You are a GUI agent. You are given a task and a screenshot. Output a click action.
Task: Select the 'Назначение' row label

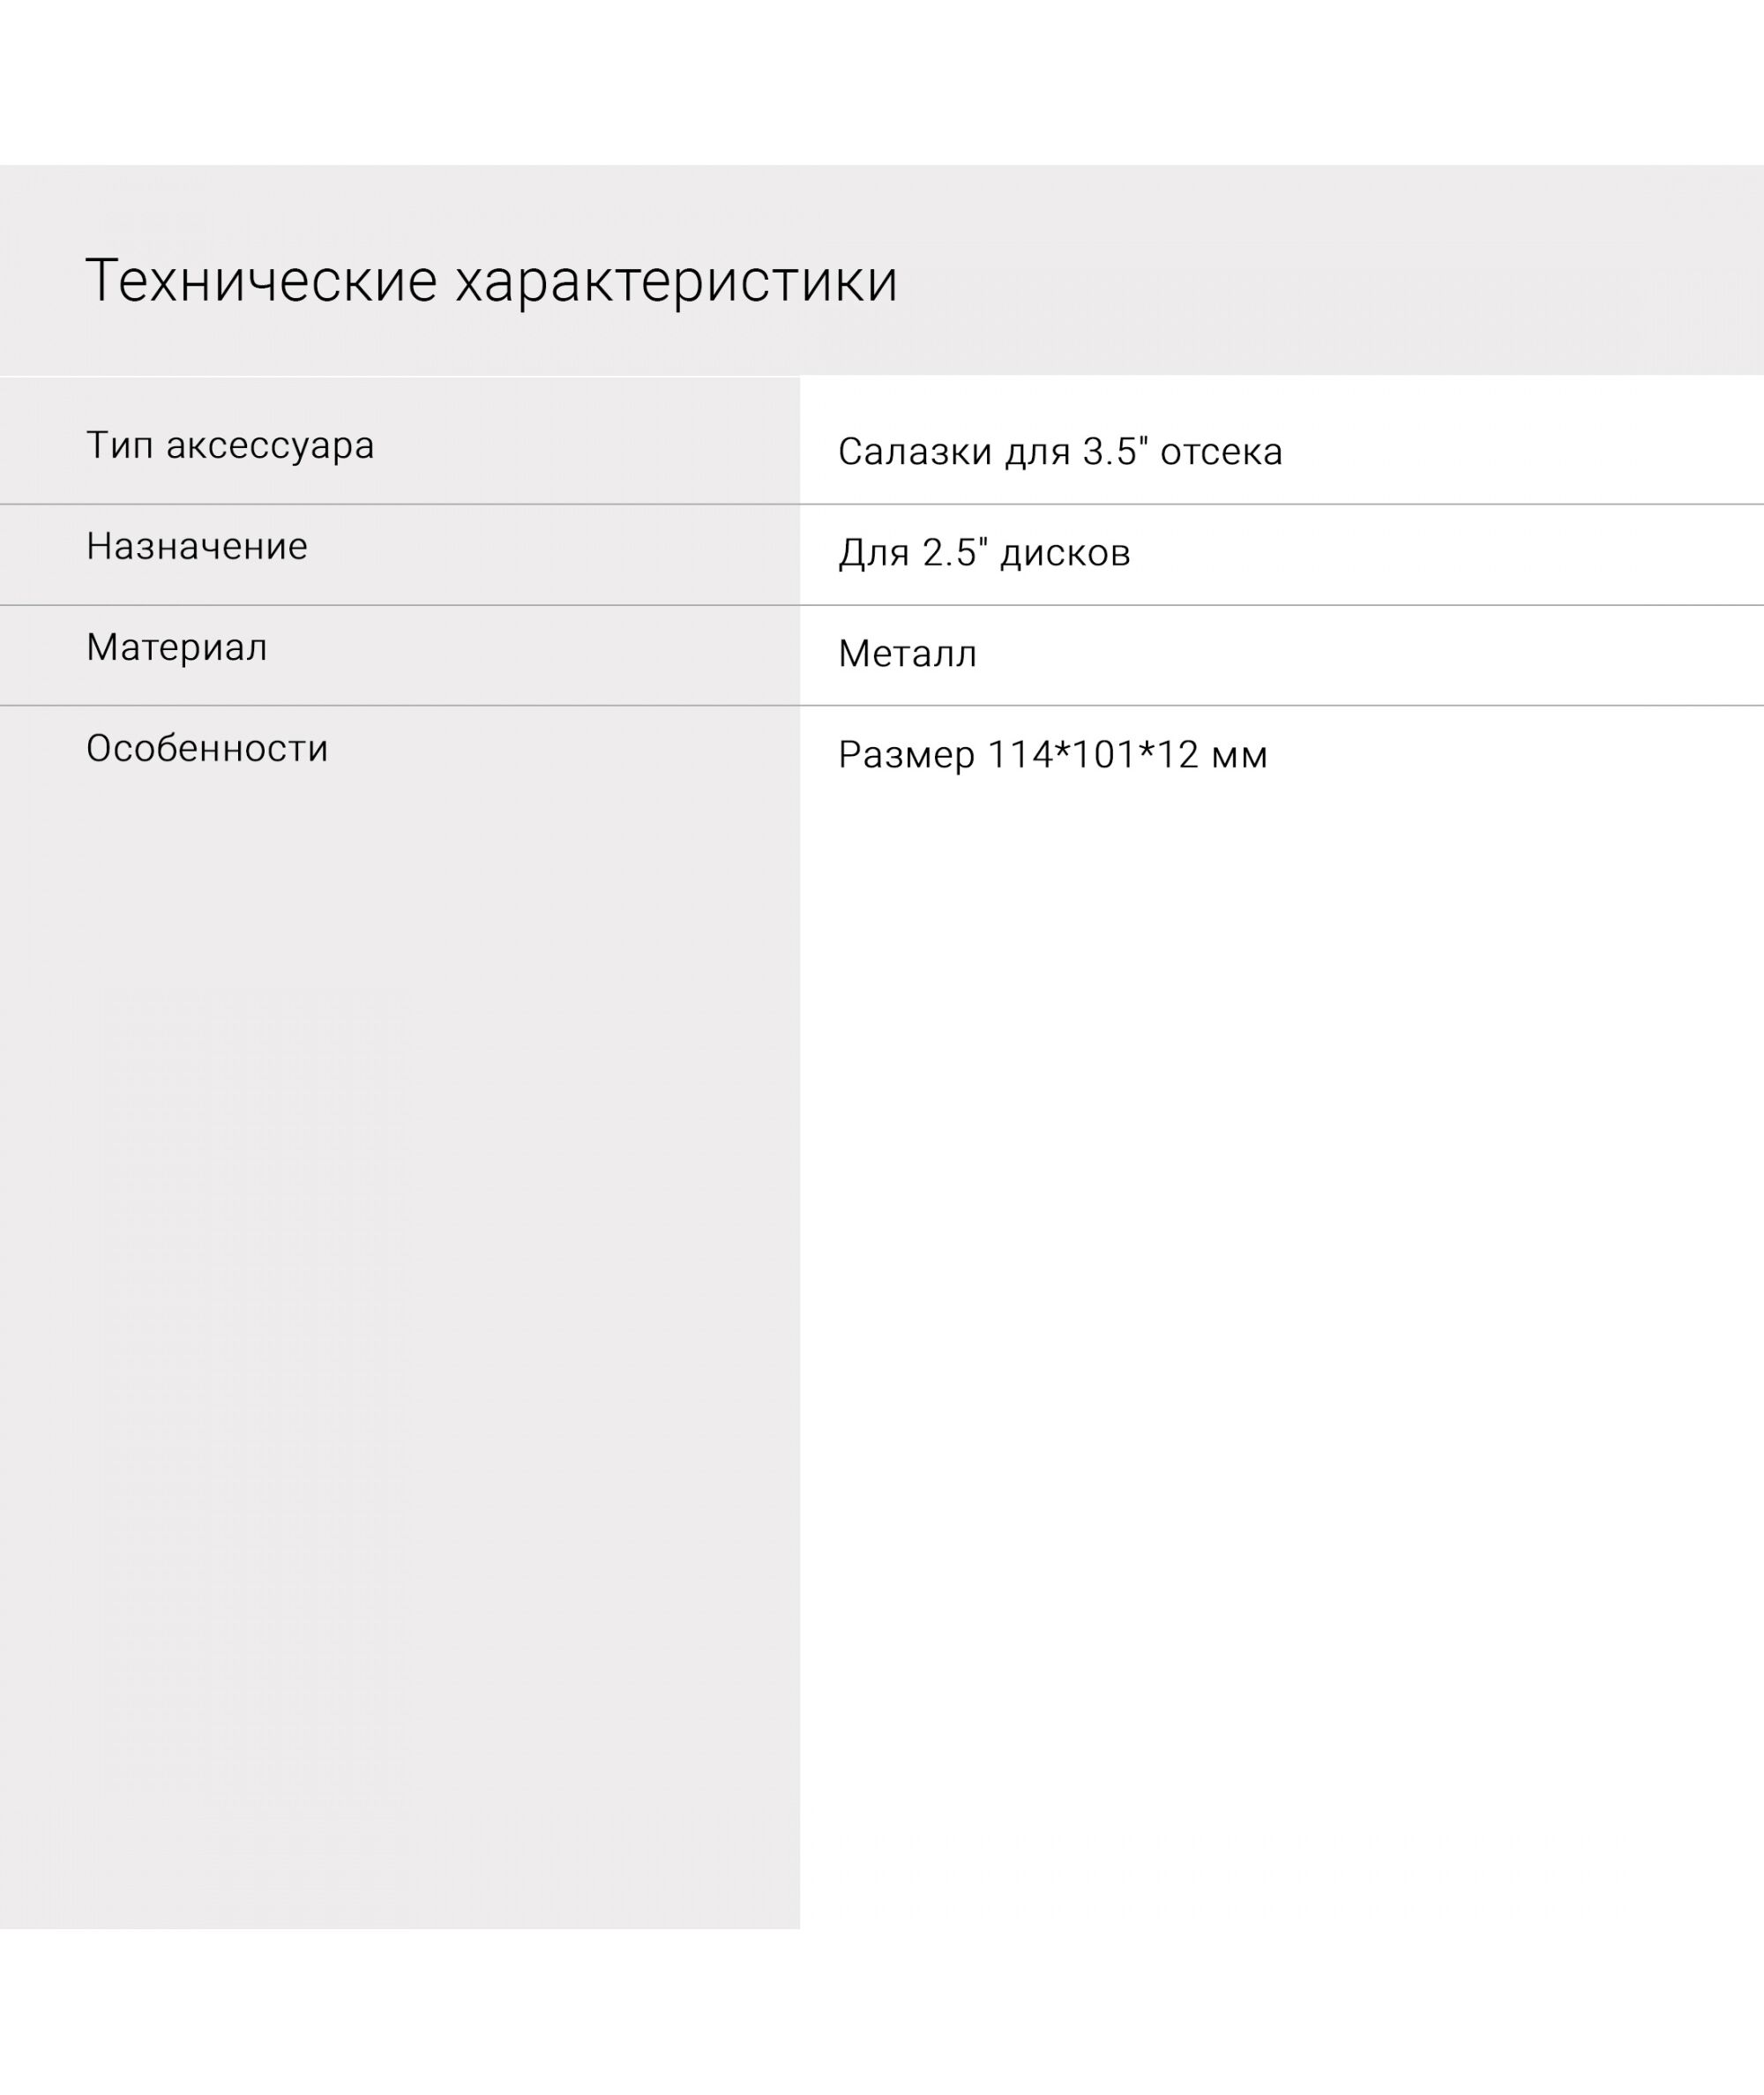coord(197,546)
